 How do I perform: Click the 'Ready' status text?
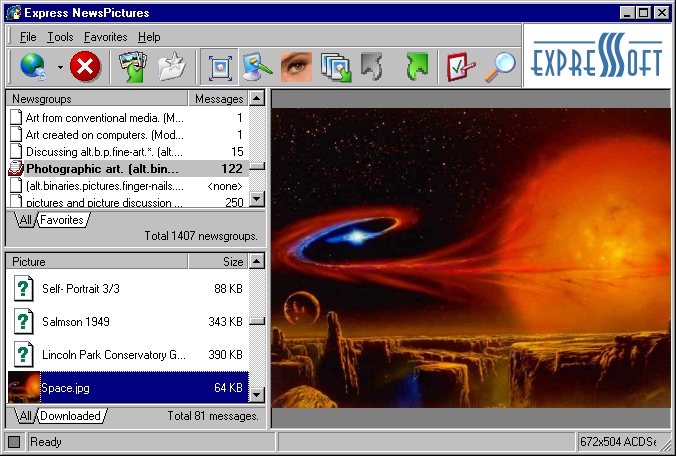46,442
